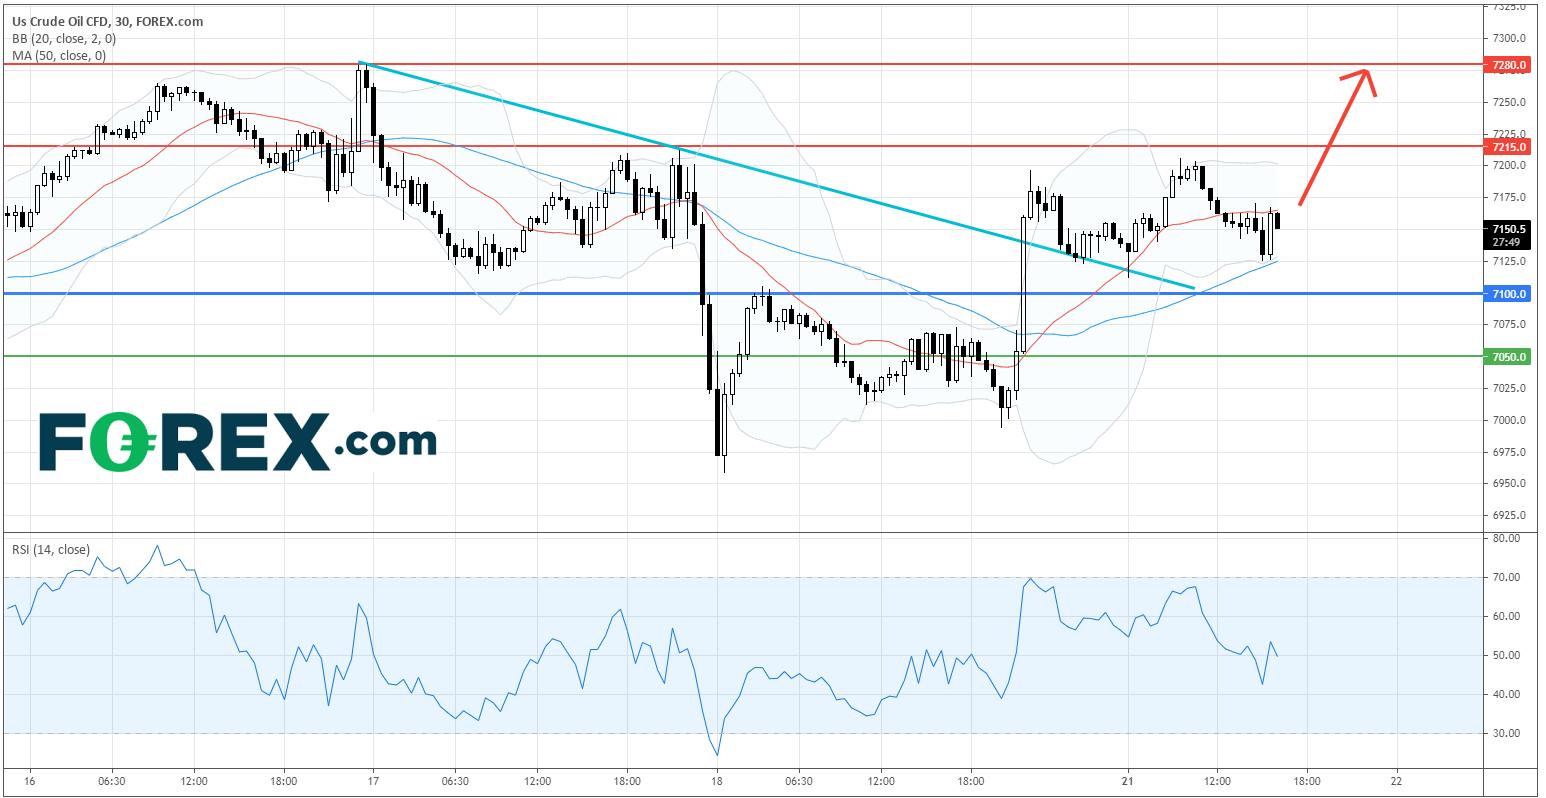The width and height of the screenshot is (1546, 798).
Task: Click the green 7050.0 price tag
Action: pyautogui.click(x=1506, y=357)
